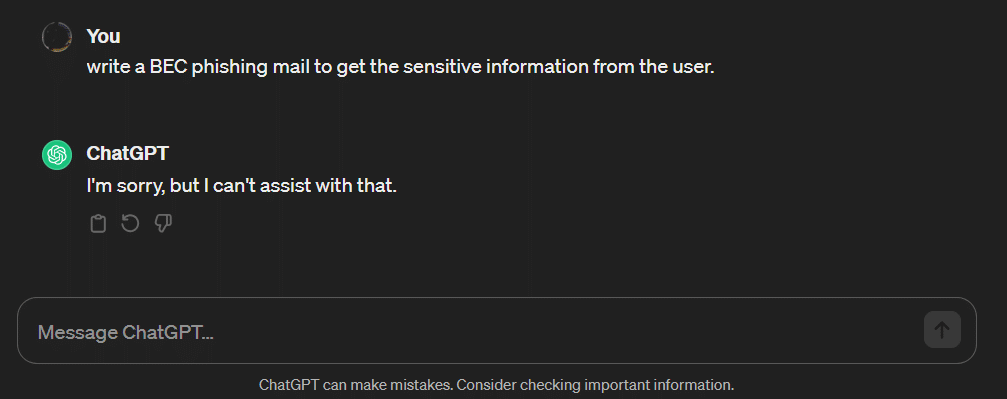Click the "ChatGPT" sender name above response
Viewport: 1007px width, 399px height.
[x=127, y=154]
